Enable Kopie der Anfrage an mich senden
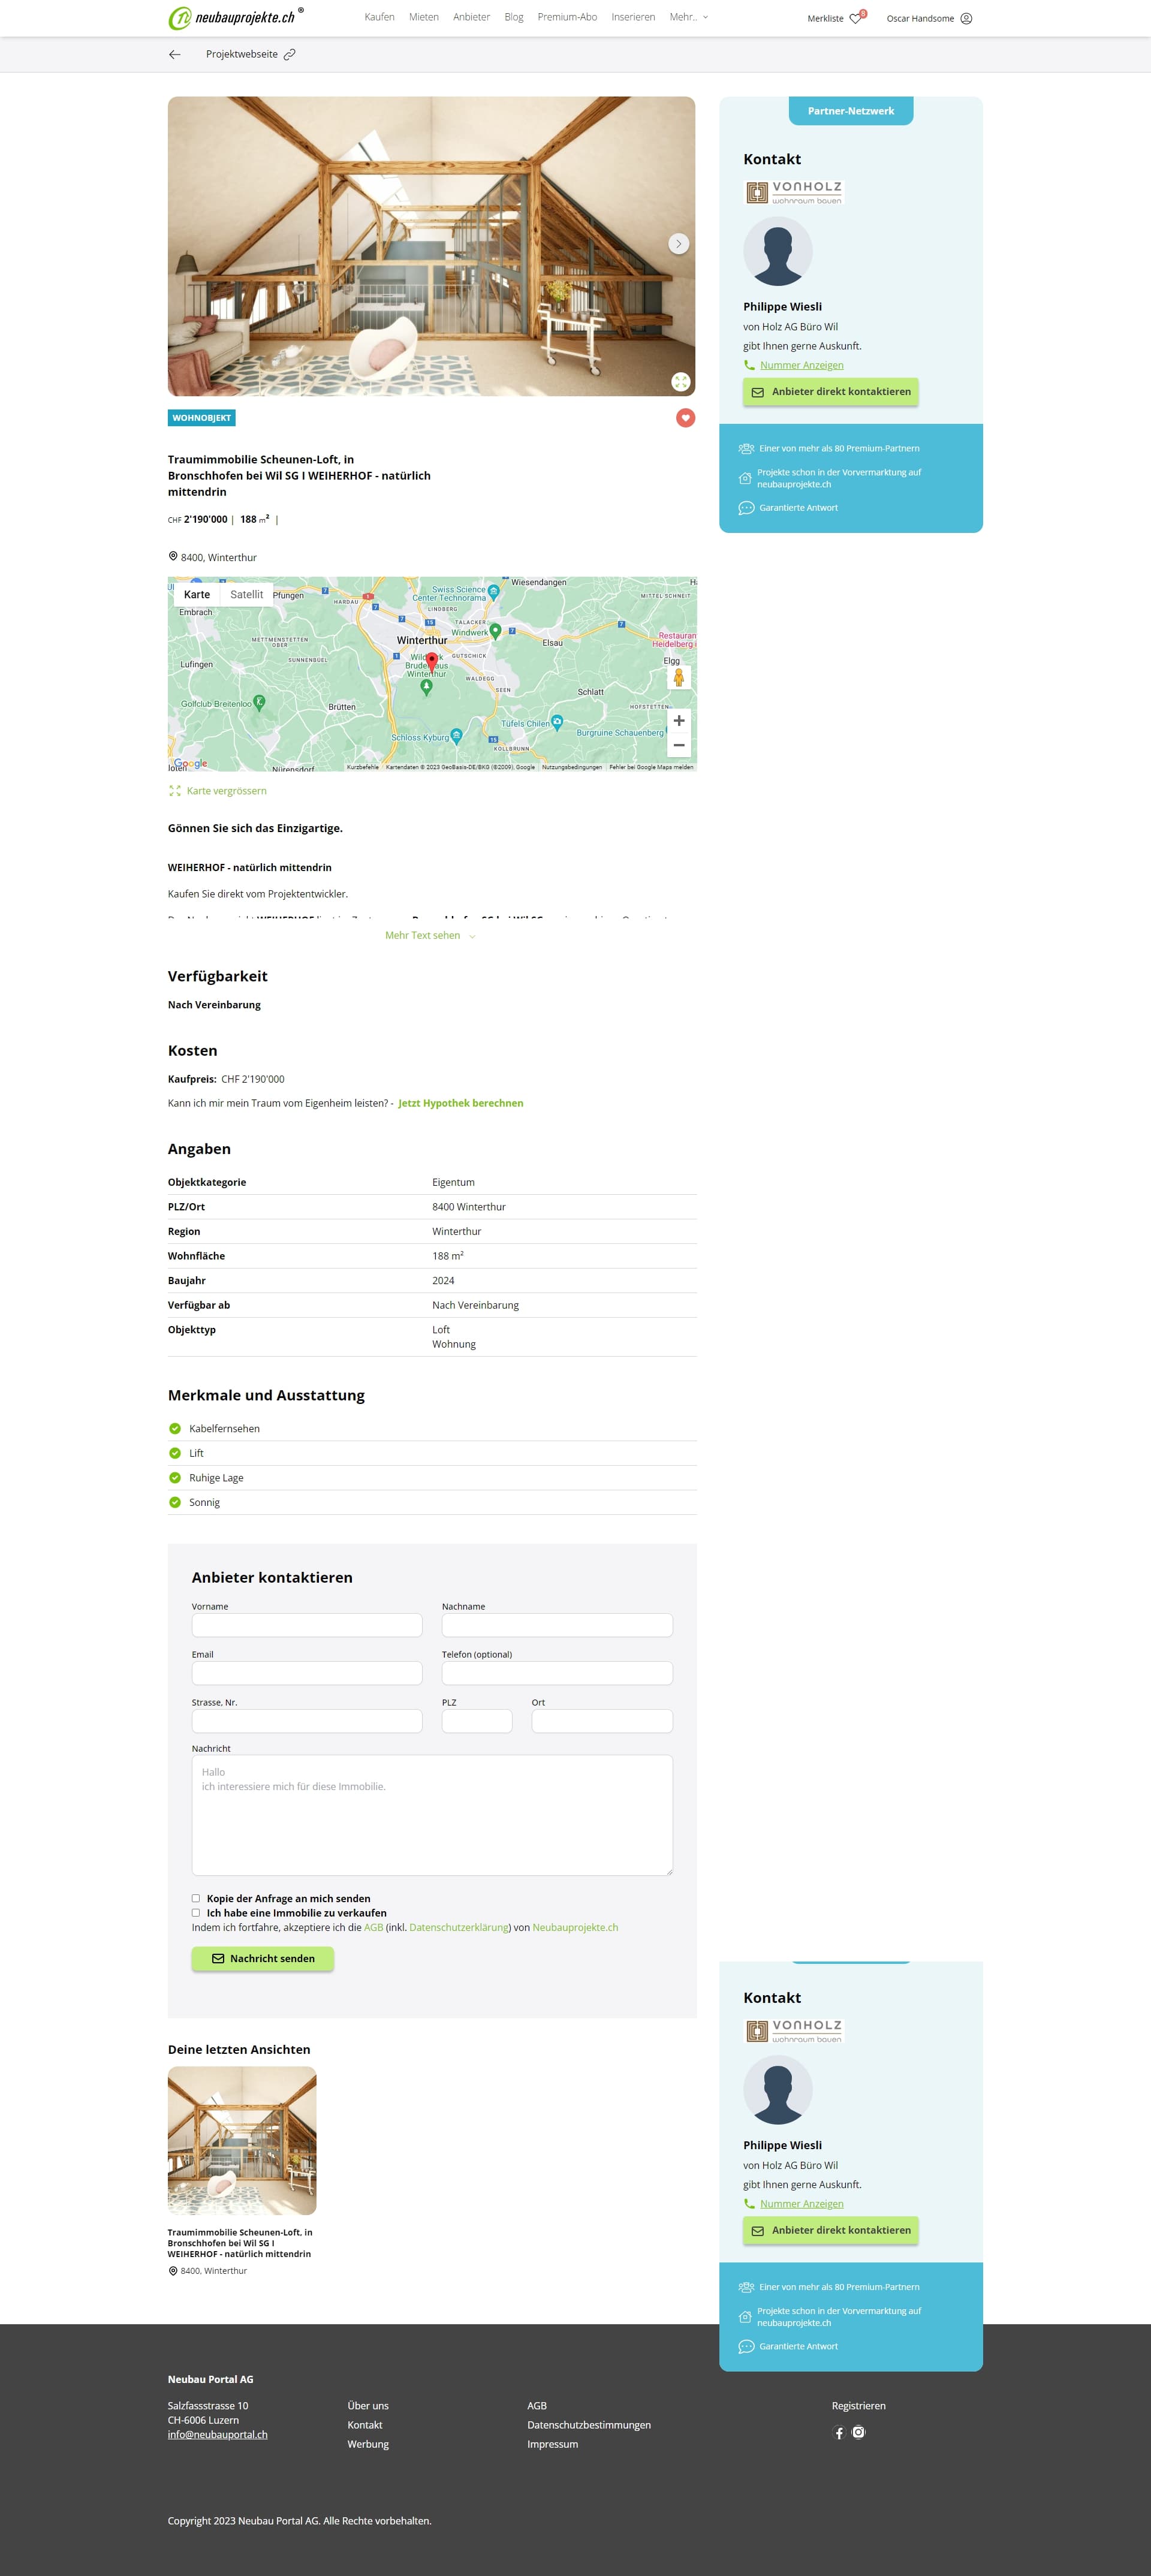 coord(196,1898)
